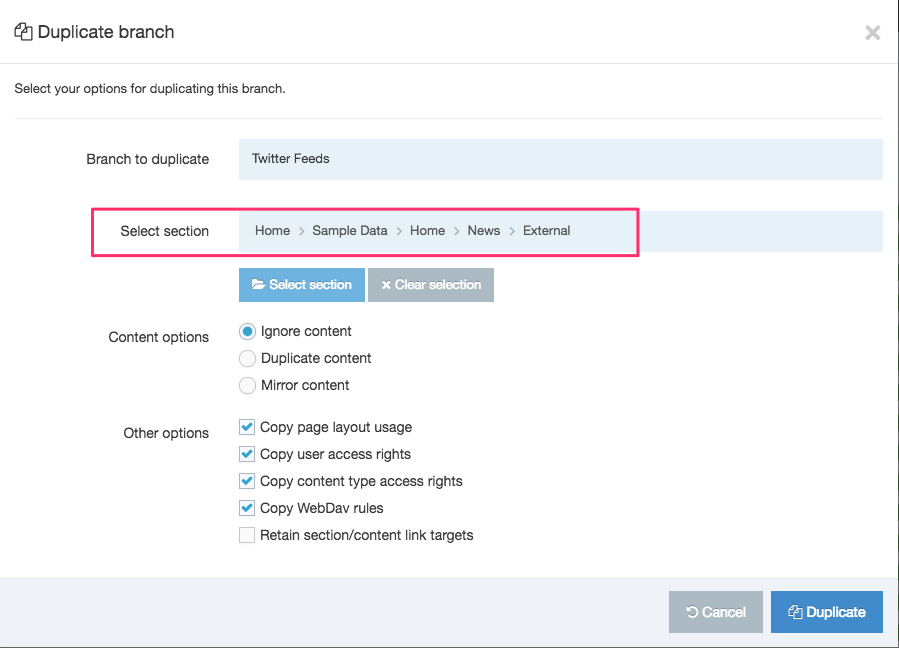This screenshot has height=648, width=899.
Task: Click the second Home breadcrumb item
Action: [427, 231]
